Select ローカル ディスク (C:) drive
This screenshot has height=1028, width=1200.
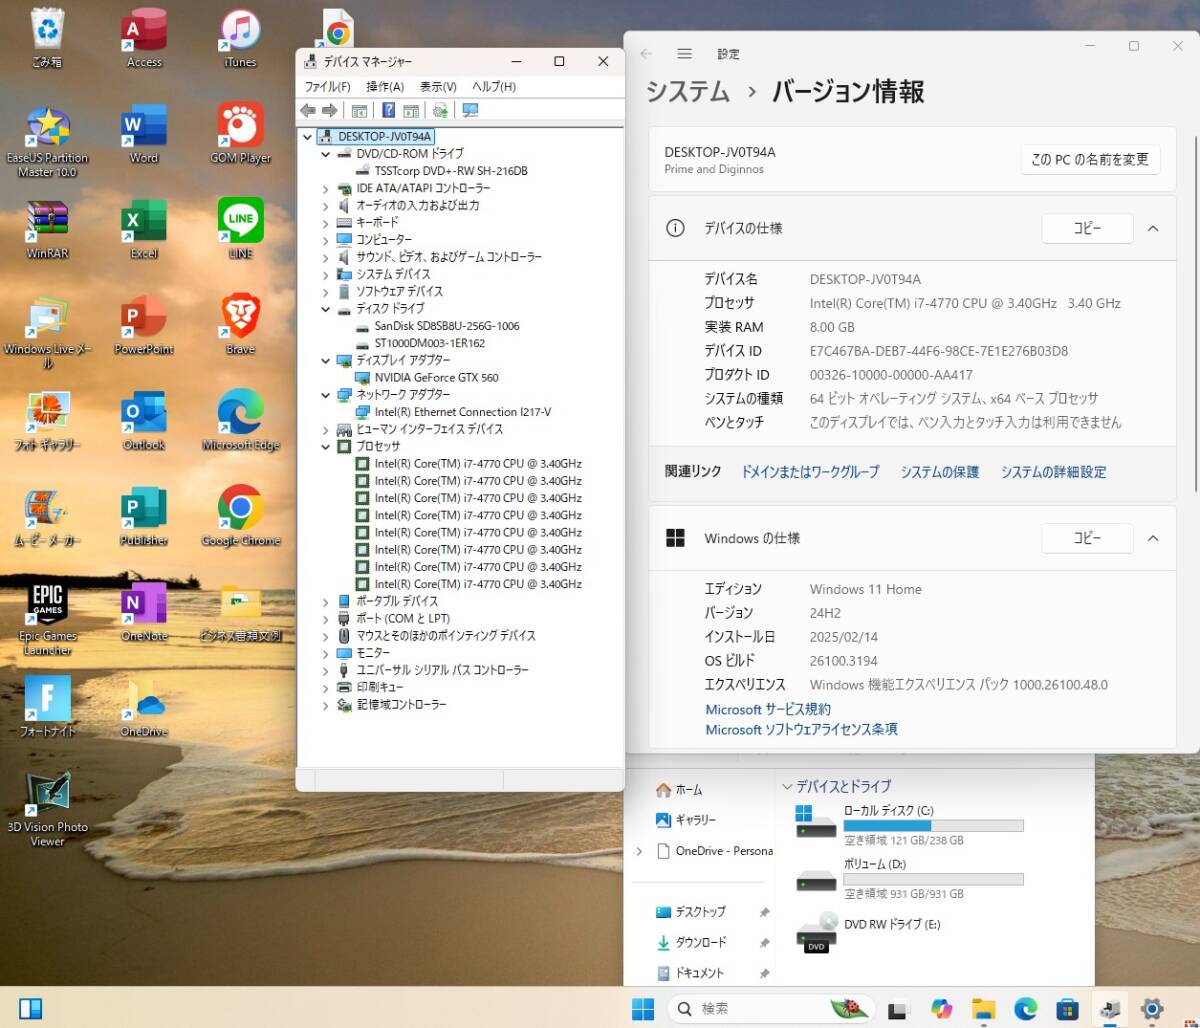click(909, 825)
